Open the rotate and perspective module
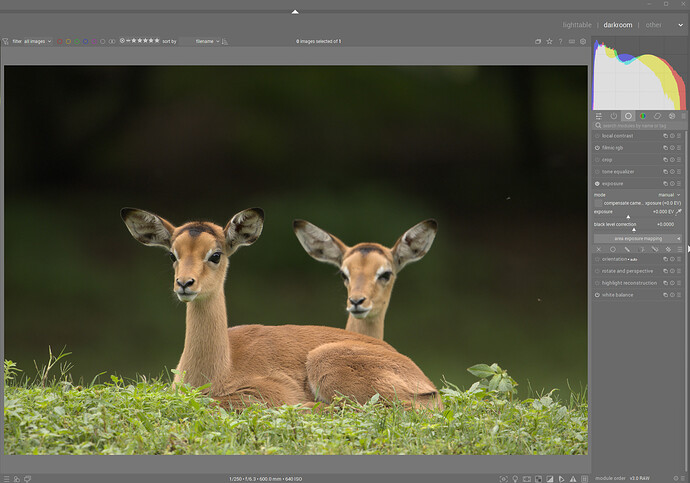 click(627, 271)
